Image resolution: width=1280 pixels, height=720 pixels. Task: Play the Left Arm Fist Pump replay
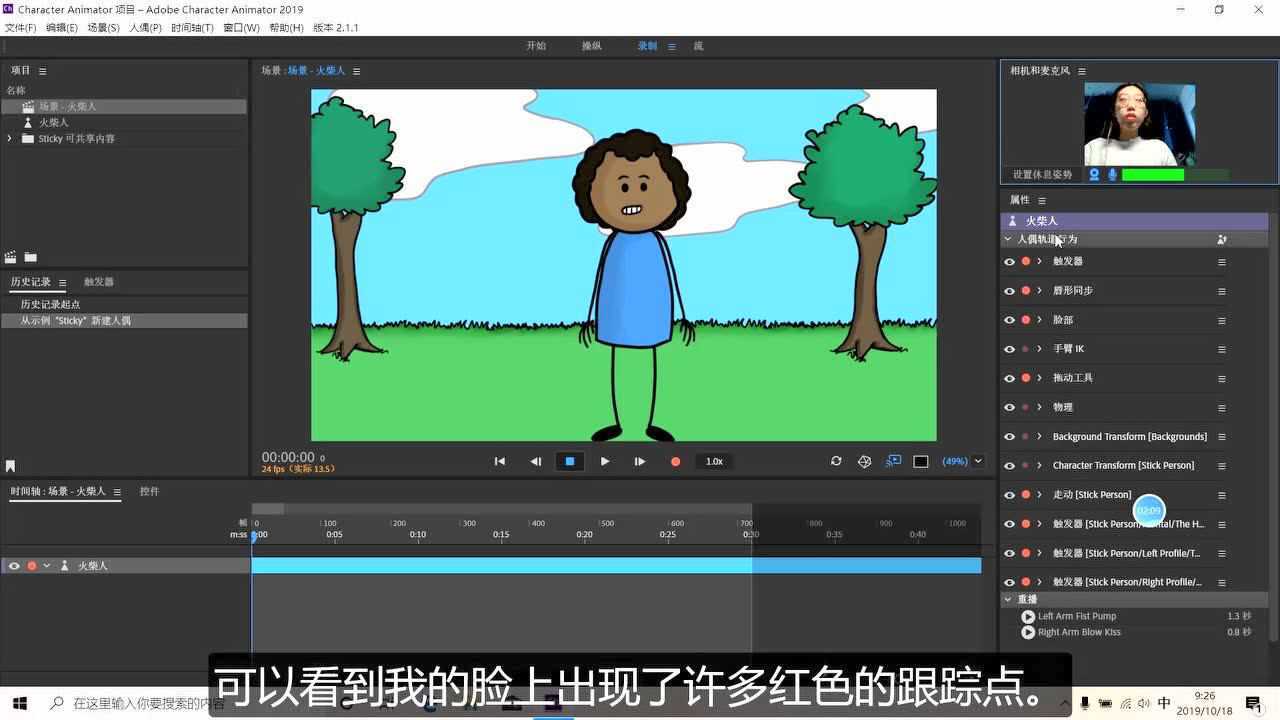1028,616
